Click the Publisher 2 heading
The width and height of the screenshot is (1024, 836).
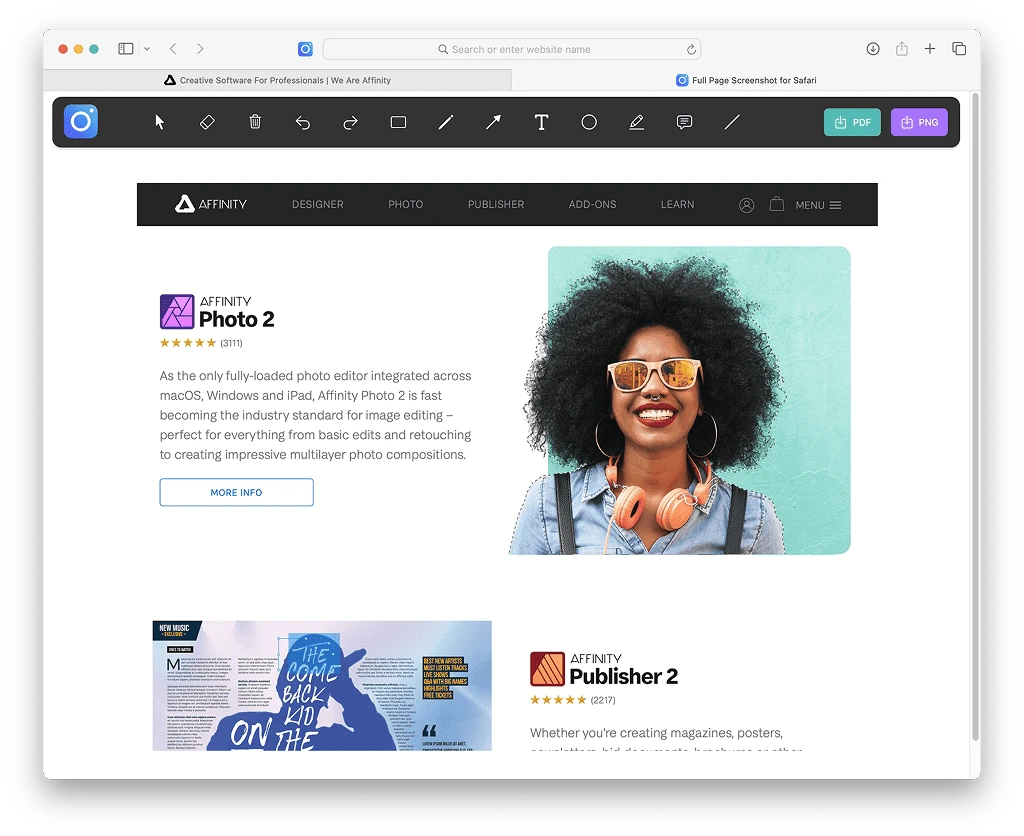(x=624, y=676)
